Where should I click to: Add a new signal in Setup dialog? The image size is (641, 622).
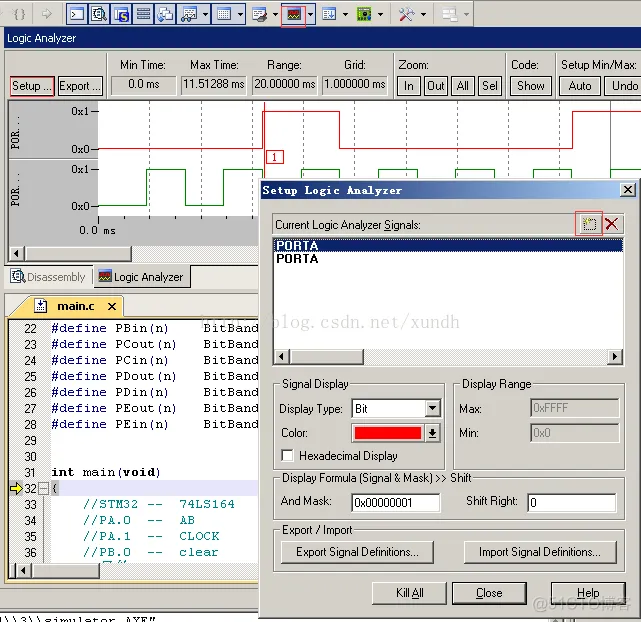click(589, 224)
